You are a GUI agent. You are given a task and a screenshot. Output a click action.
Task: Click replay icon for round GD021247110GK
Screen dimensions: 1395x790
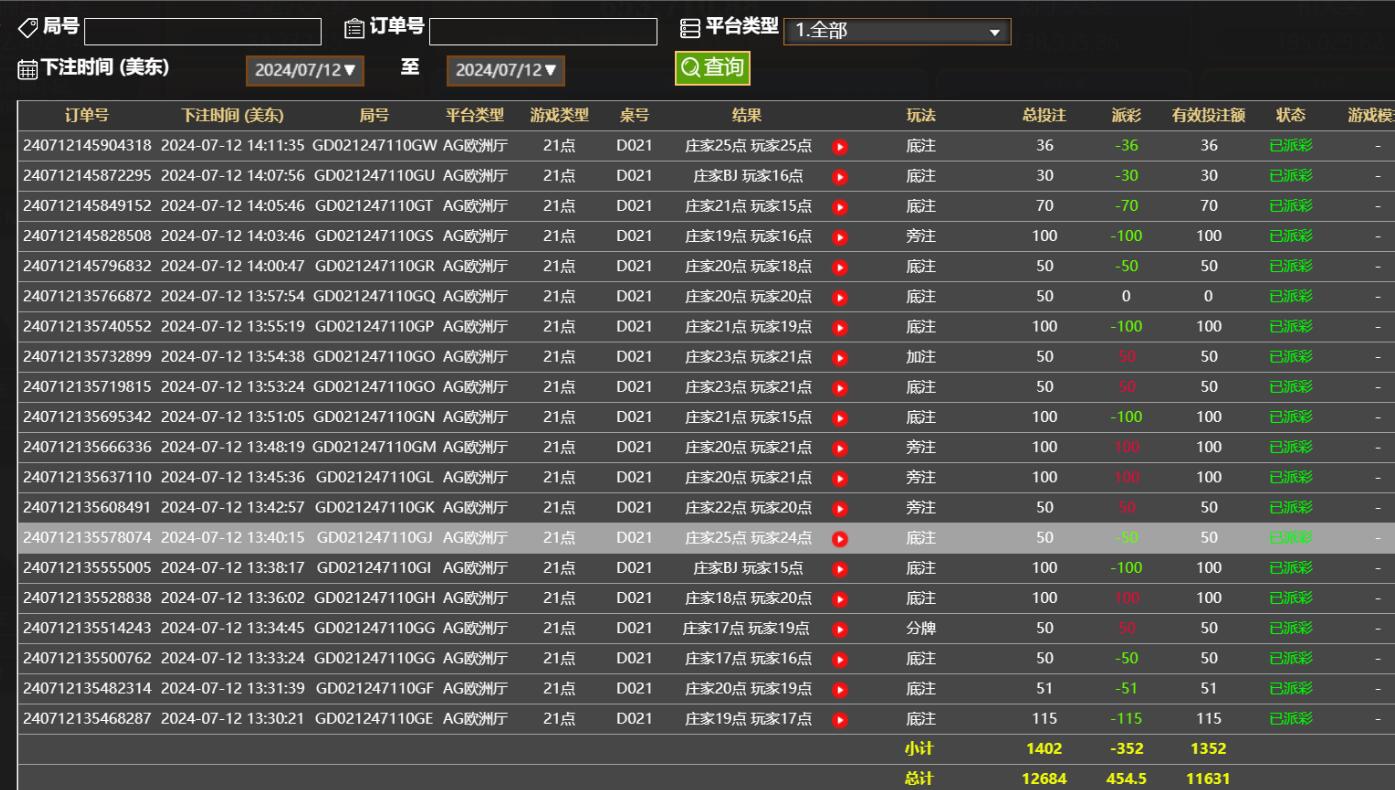tap(840, 508)
